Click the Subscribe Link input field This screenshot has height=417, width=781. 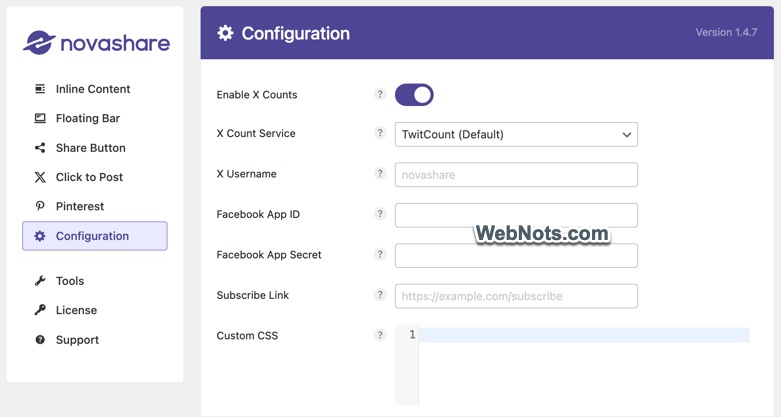[x=516, y=296]
